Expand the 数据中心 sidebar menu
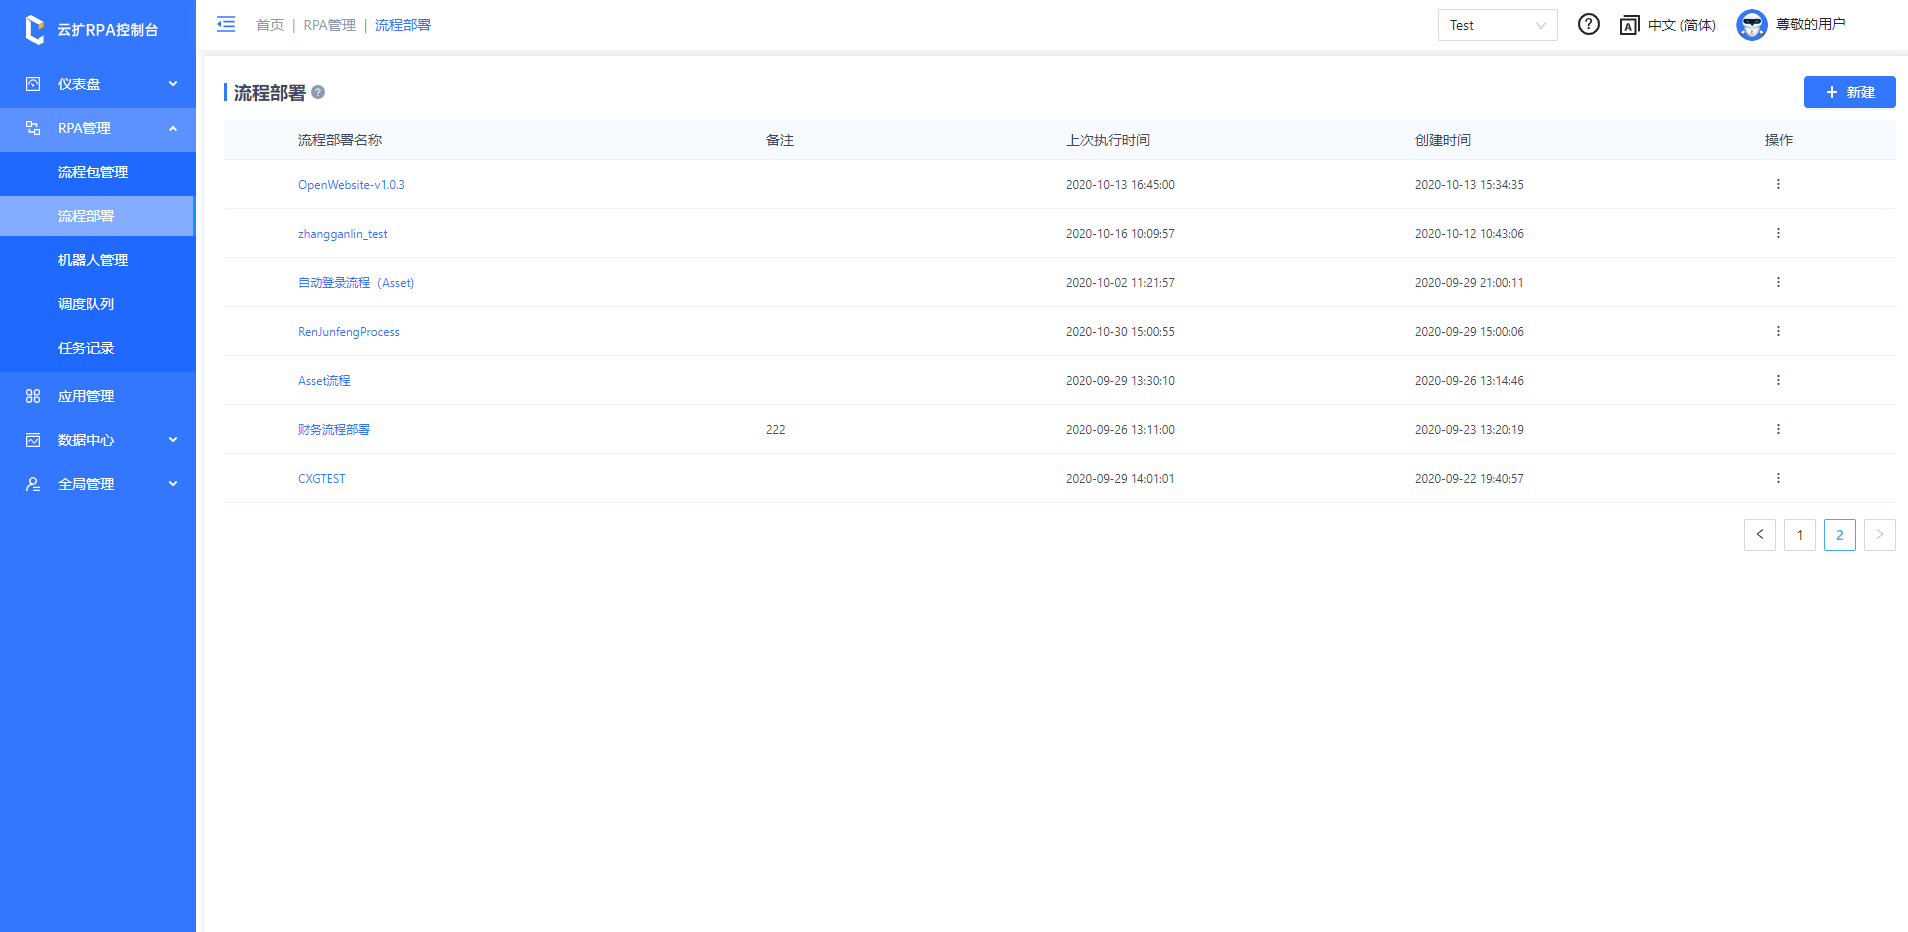Screen dimensions: 1908x932 [x=98, y=440]
